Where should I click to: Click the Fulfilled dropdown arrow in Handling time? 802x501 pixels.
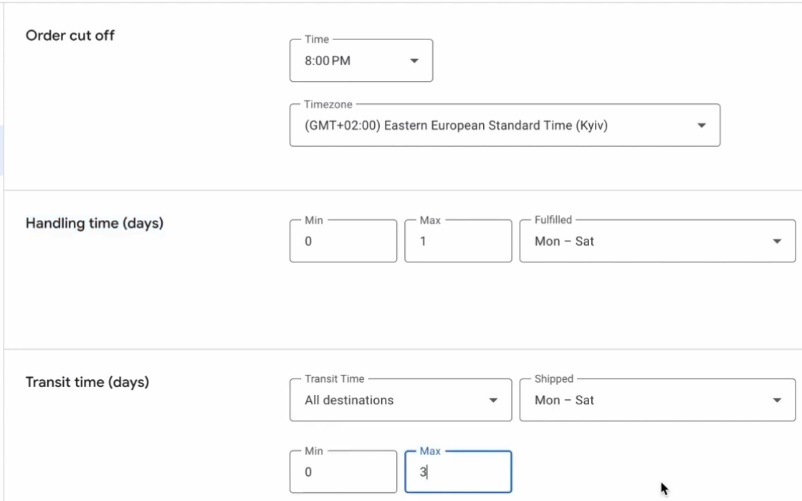click(777, 242)
